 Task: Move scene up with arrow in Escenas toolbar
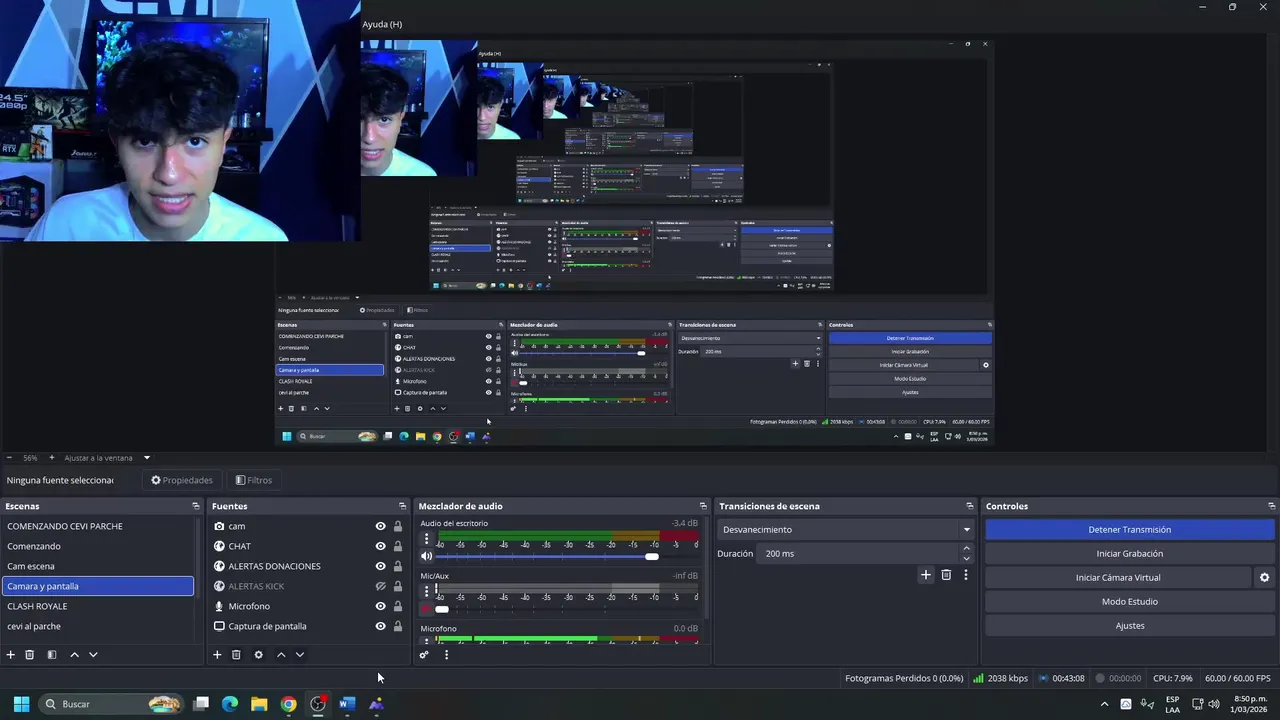click(74, 655)
